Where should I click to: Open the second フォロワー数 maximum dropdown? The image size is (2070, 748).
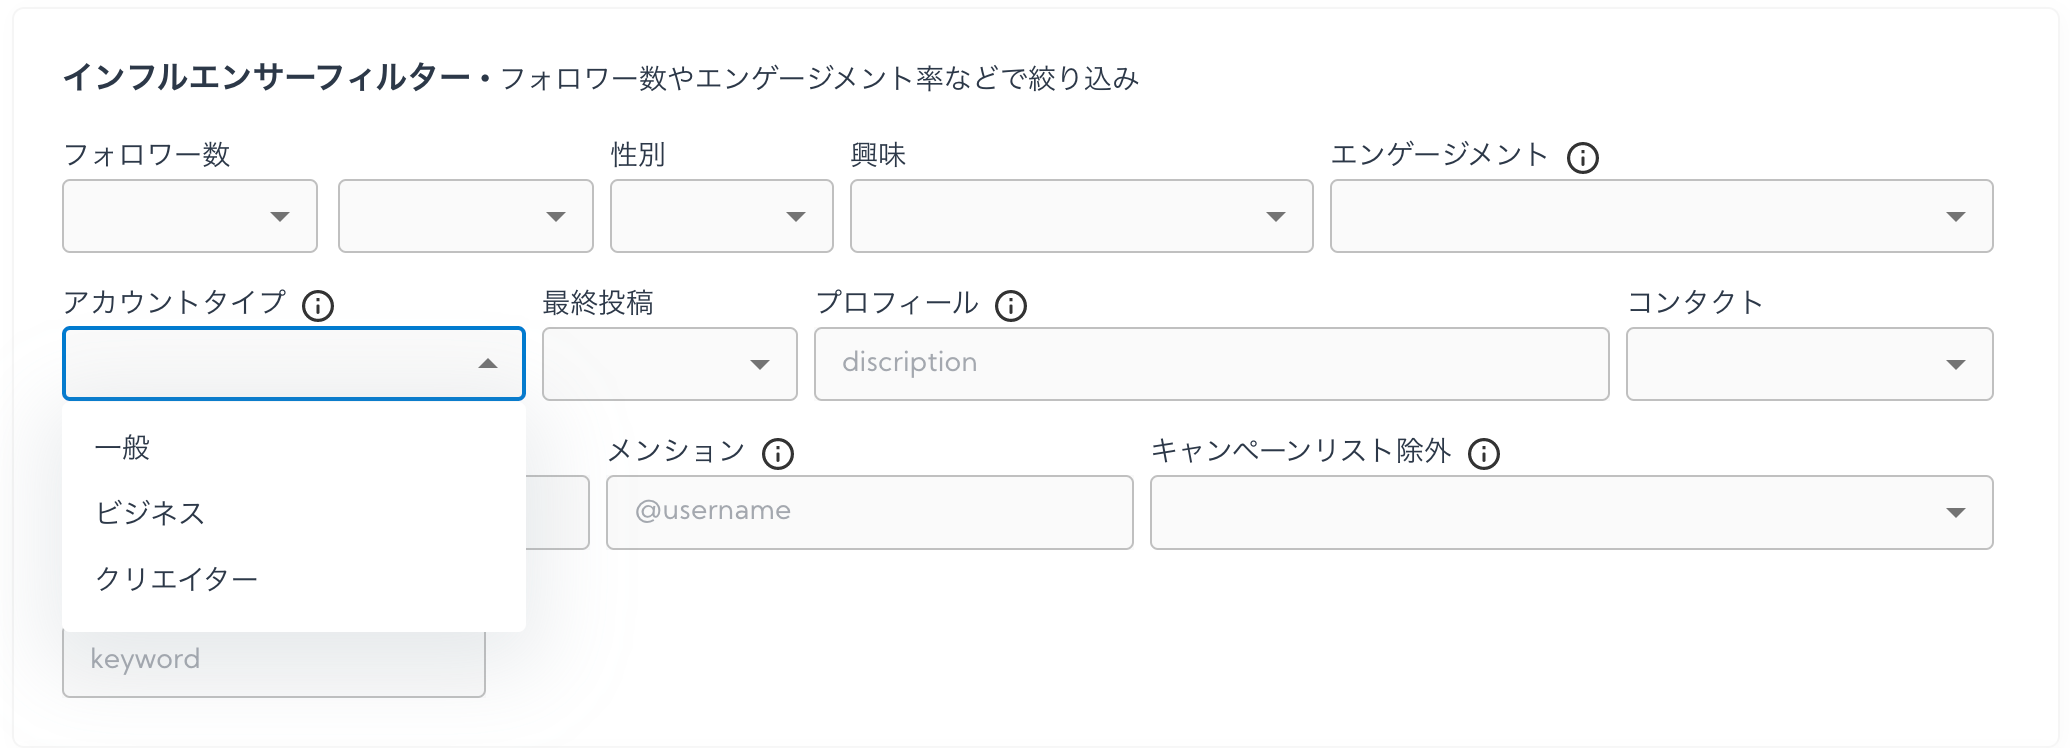466,216
